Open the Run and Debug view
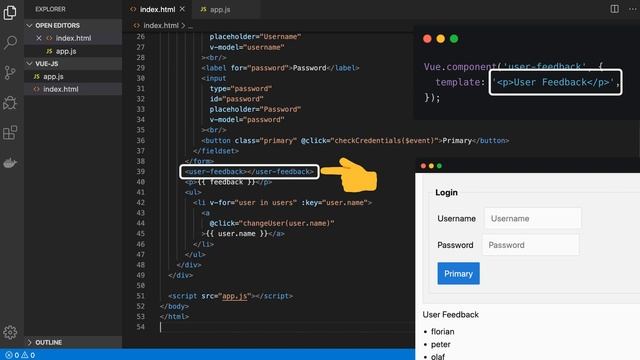This screenshot has width=640, height=360. 10,103
